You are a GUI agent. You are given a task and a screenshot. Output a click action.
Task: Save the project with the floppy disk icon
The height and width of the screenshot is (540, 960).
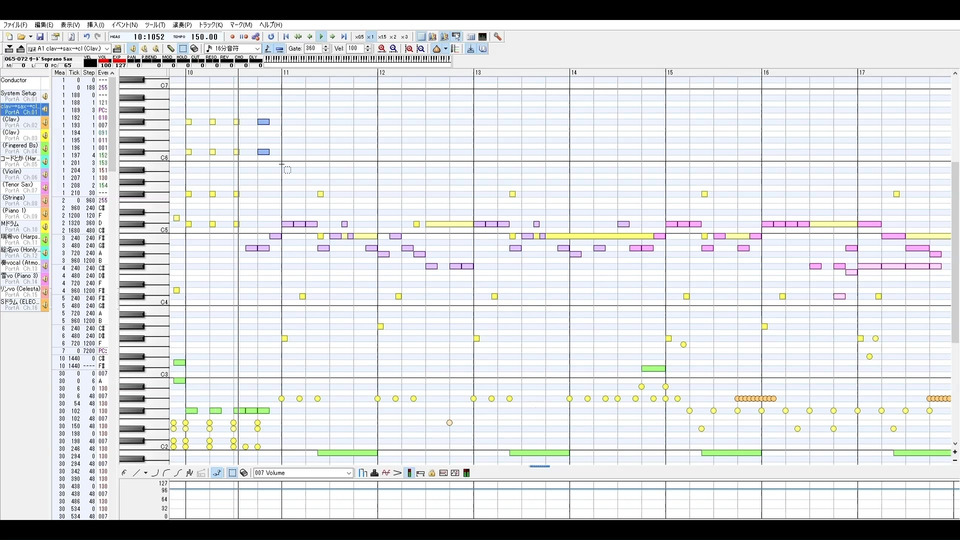(40, 37)
